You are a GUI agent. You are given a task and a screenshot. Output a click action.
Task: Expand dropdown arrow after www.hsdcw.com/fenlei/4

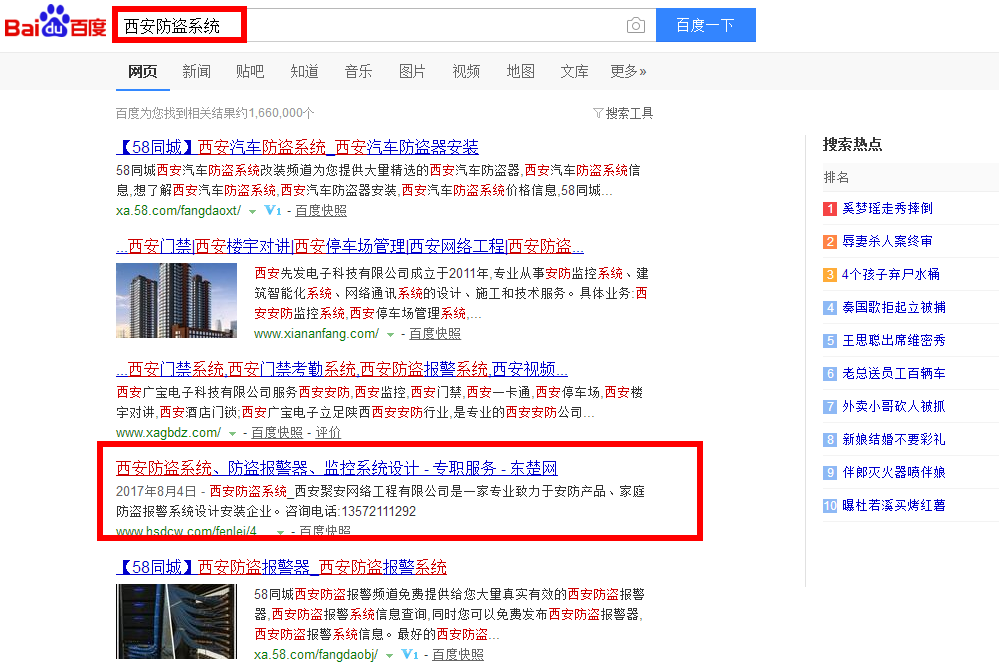tap(280, 532)
